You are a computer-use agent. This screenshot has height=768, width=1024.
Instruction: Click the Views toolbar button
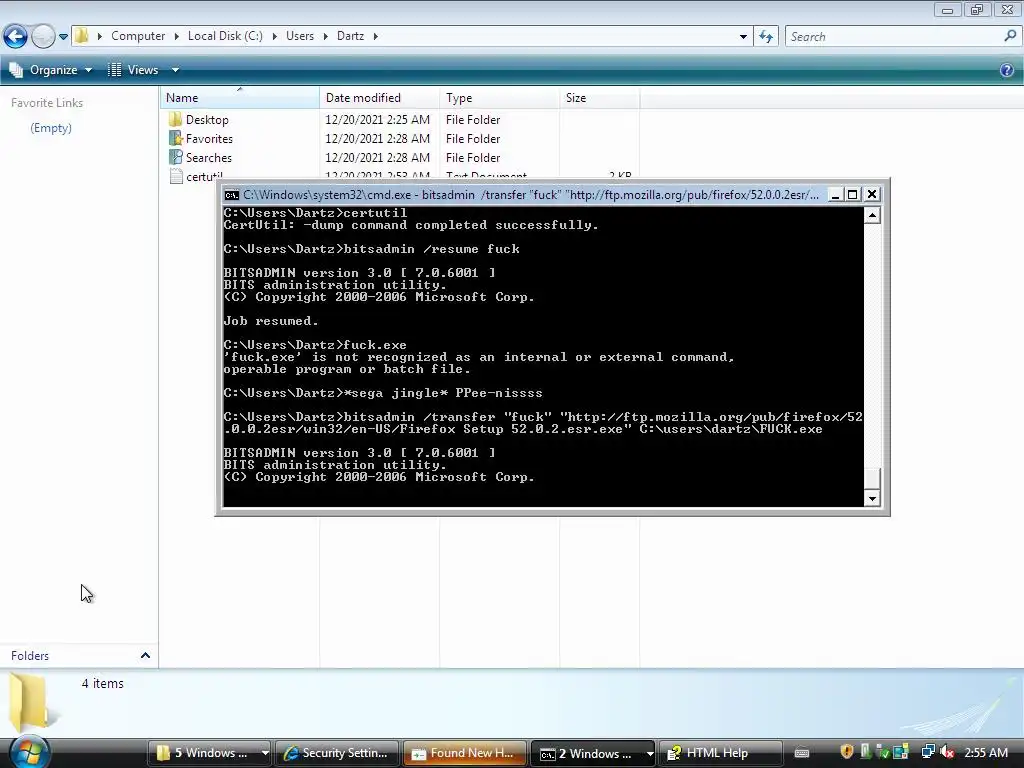click(134, 70)
